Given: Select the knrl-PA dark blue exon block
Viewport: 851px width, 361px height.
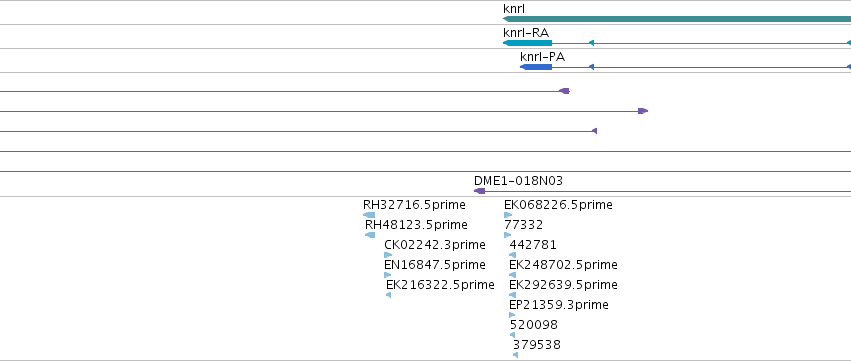Looking at the screenshot, I should click(536, 67).
